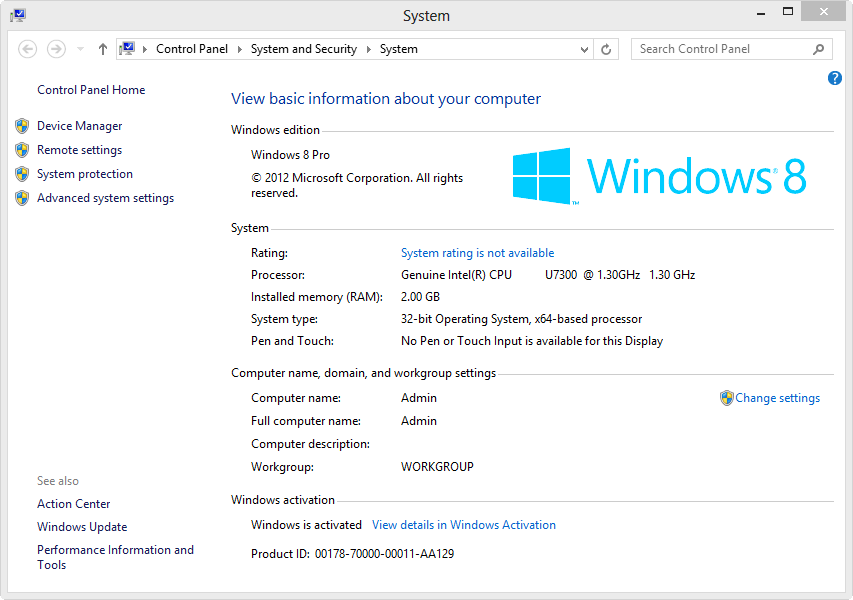Image resolution: width=853 pixels, height=600 pixels.
Task: Open the address bar dropdown chevron
Action: (x=583, y=48)
